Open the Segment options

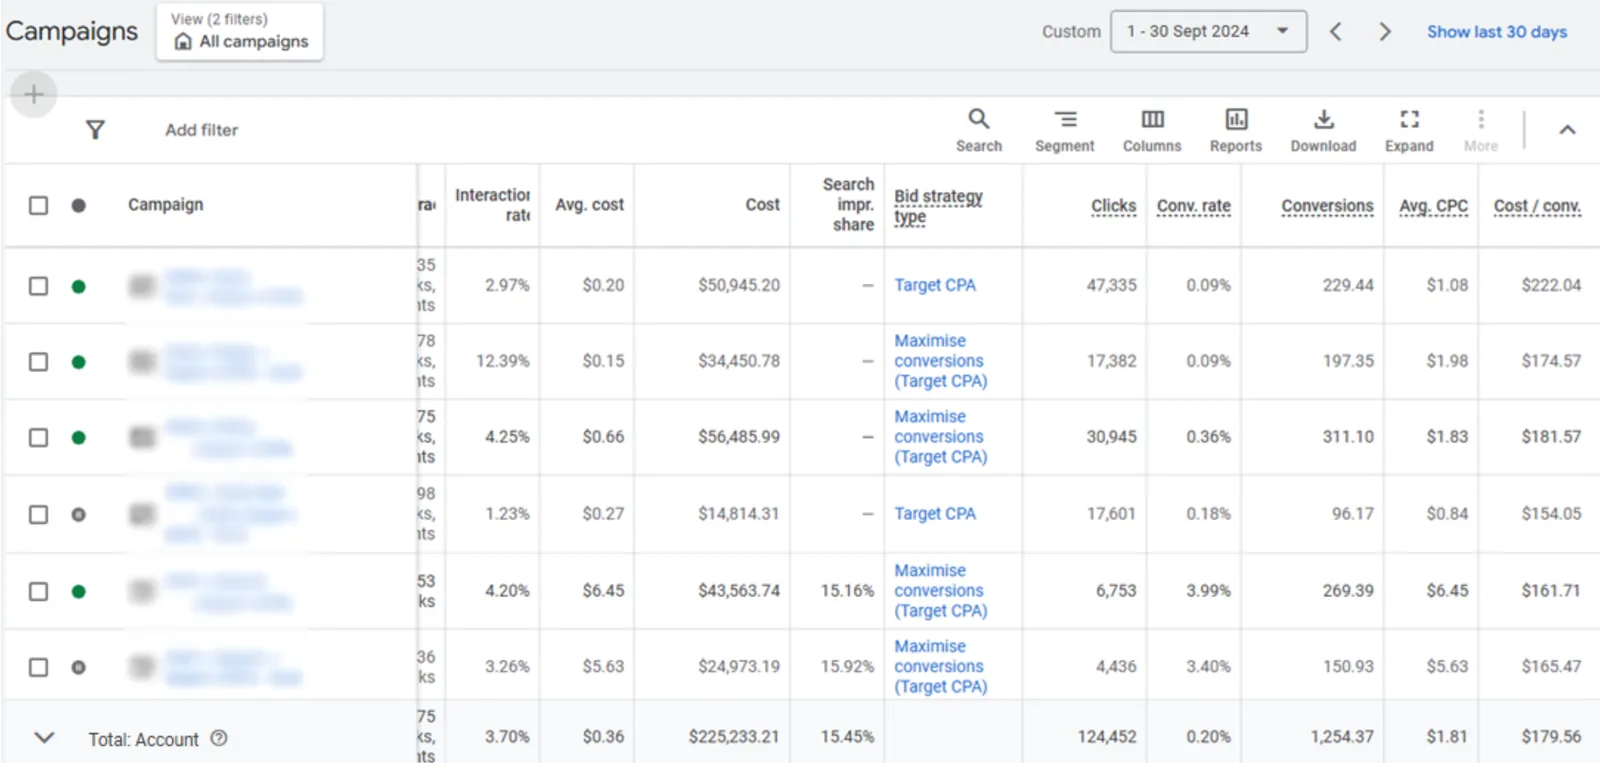pyautogui.click(x=1064, y=130)
